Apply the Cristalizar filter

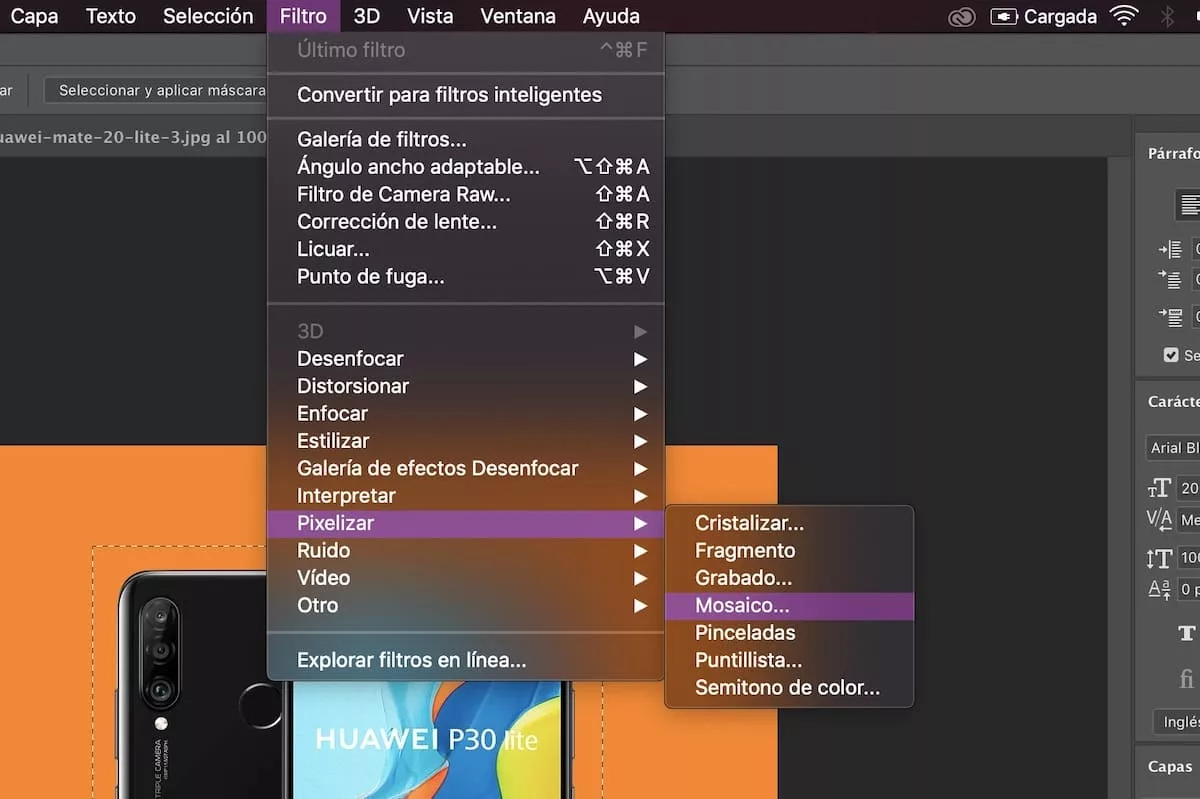click(x=789, y=523)
